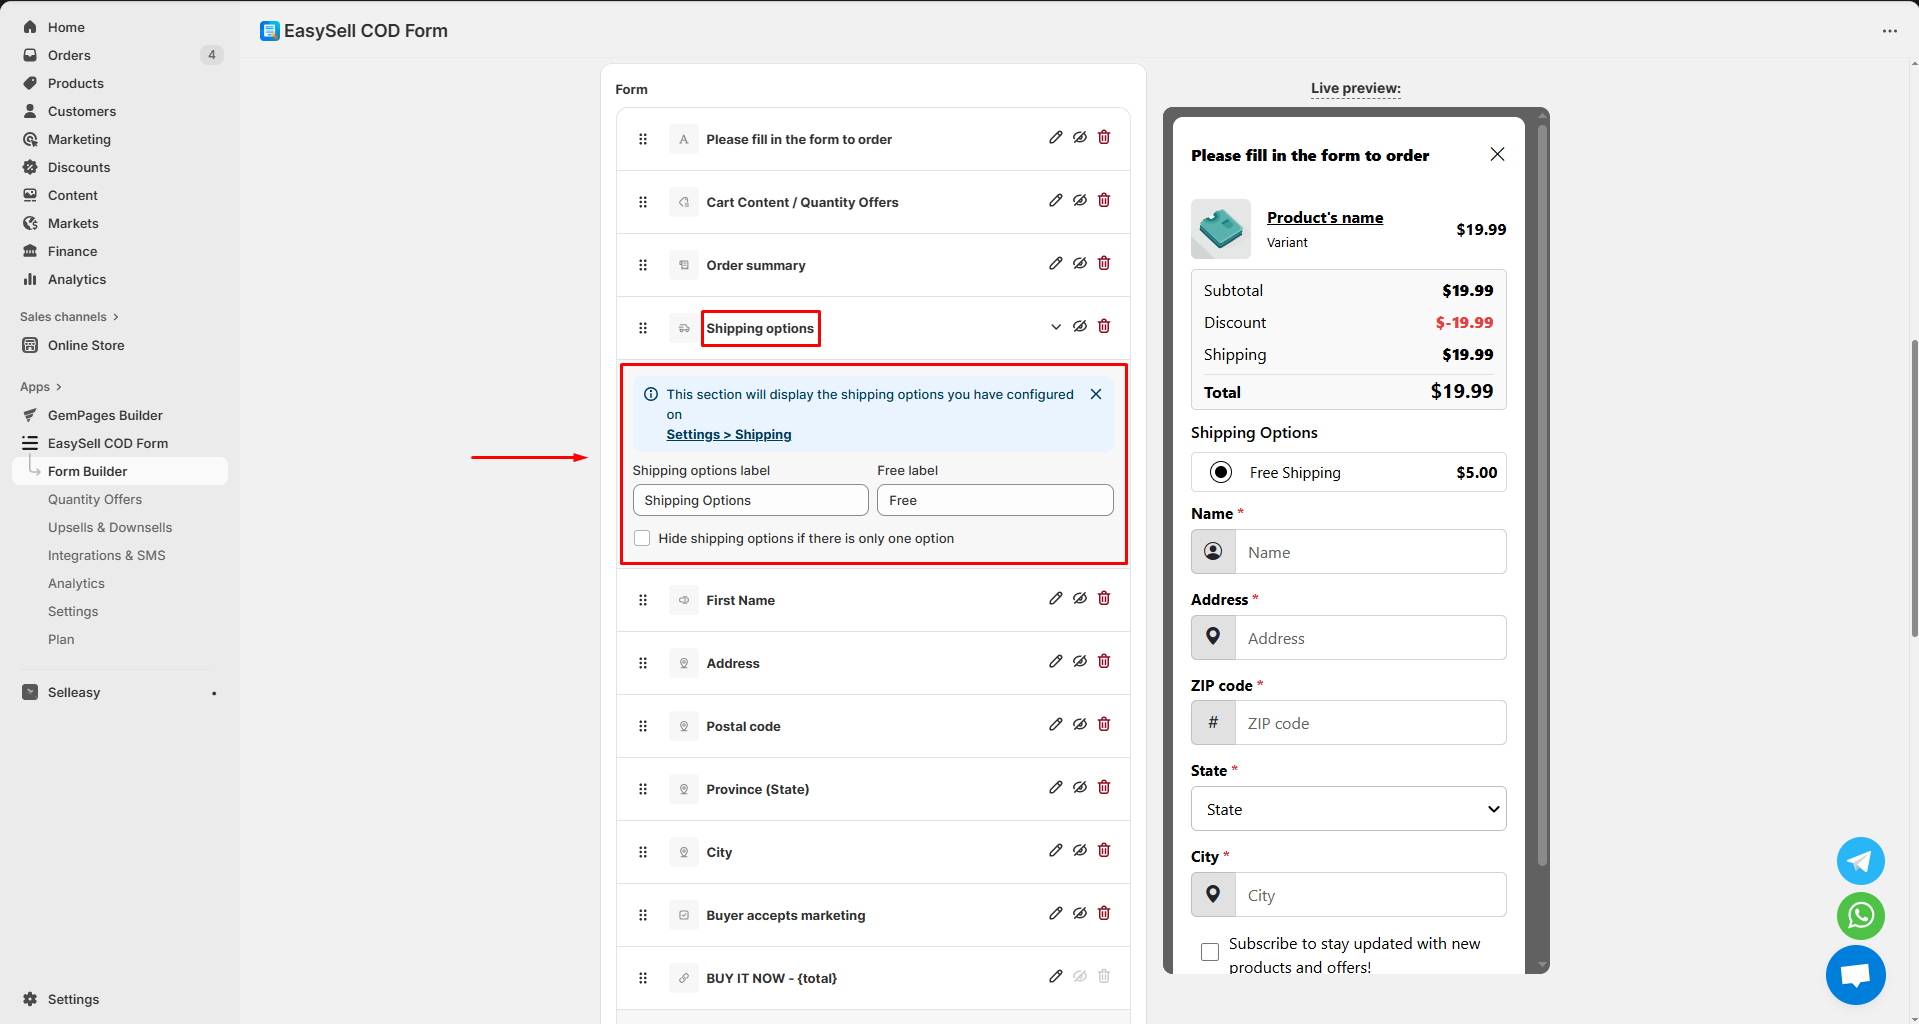Hide the Postal code field
Screen dimensions: 1919x1024
tap(1080, 725)
